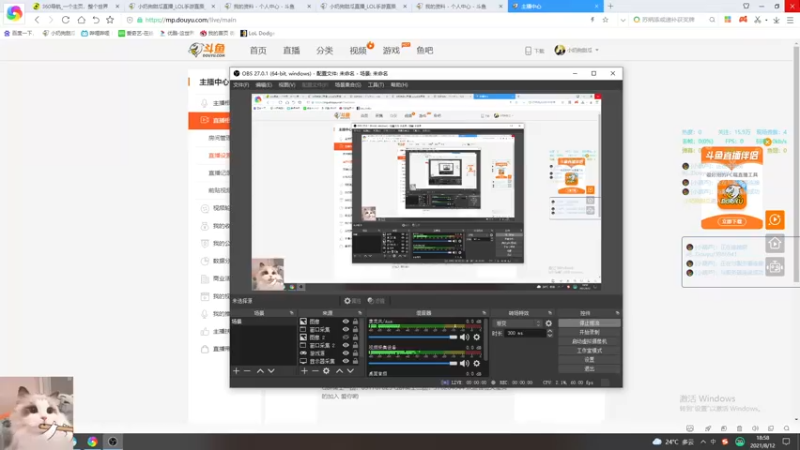Screen dimensions: 800x450
Task: Open the OBS app in the Windows taskbar
Action: [x=113, y=441]
